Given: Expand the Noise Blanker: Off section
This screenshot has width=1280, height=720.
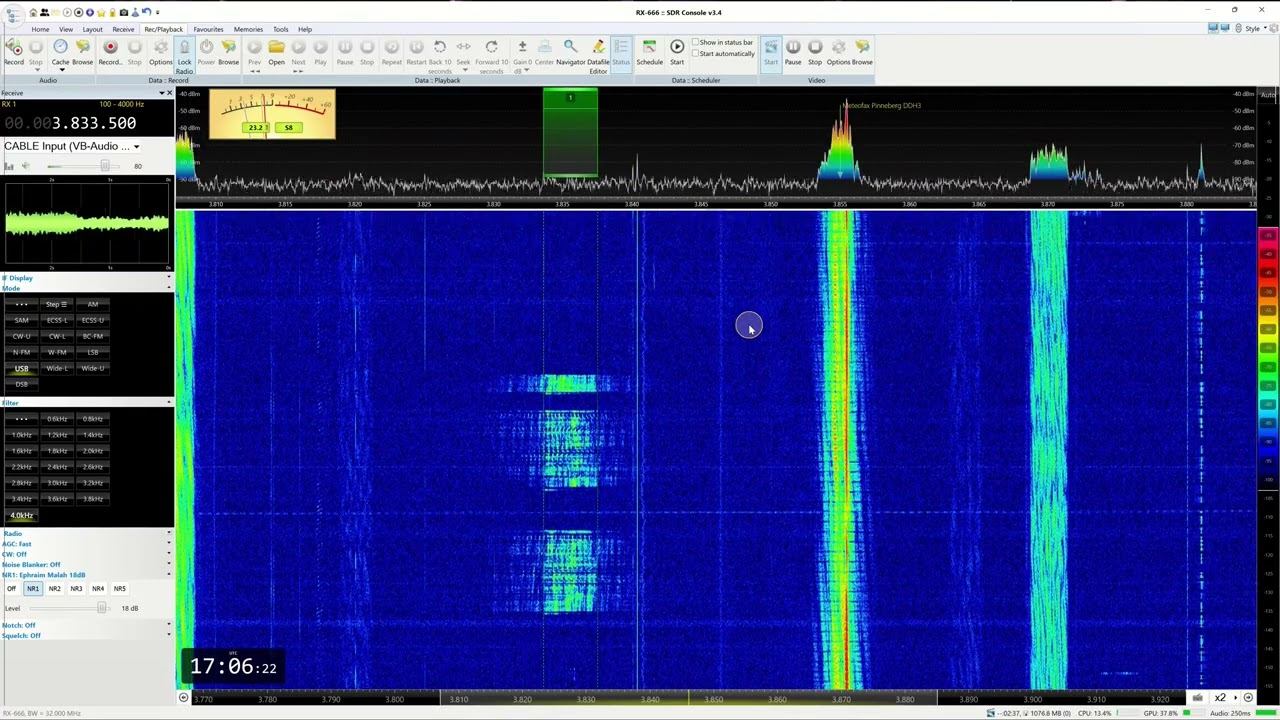Looking at the screenshot, I should click(168, 564).
